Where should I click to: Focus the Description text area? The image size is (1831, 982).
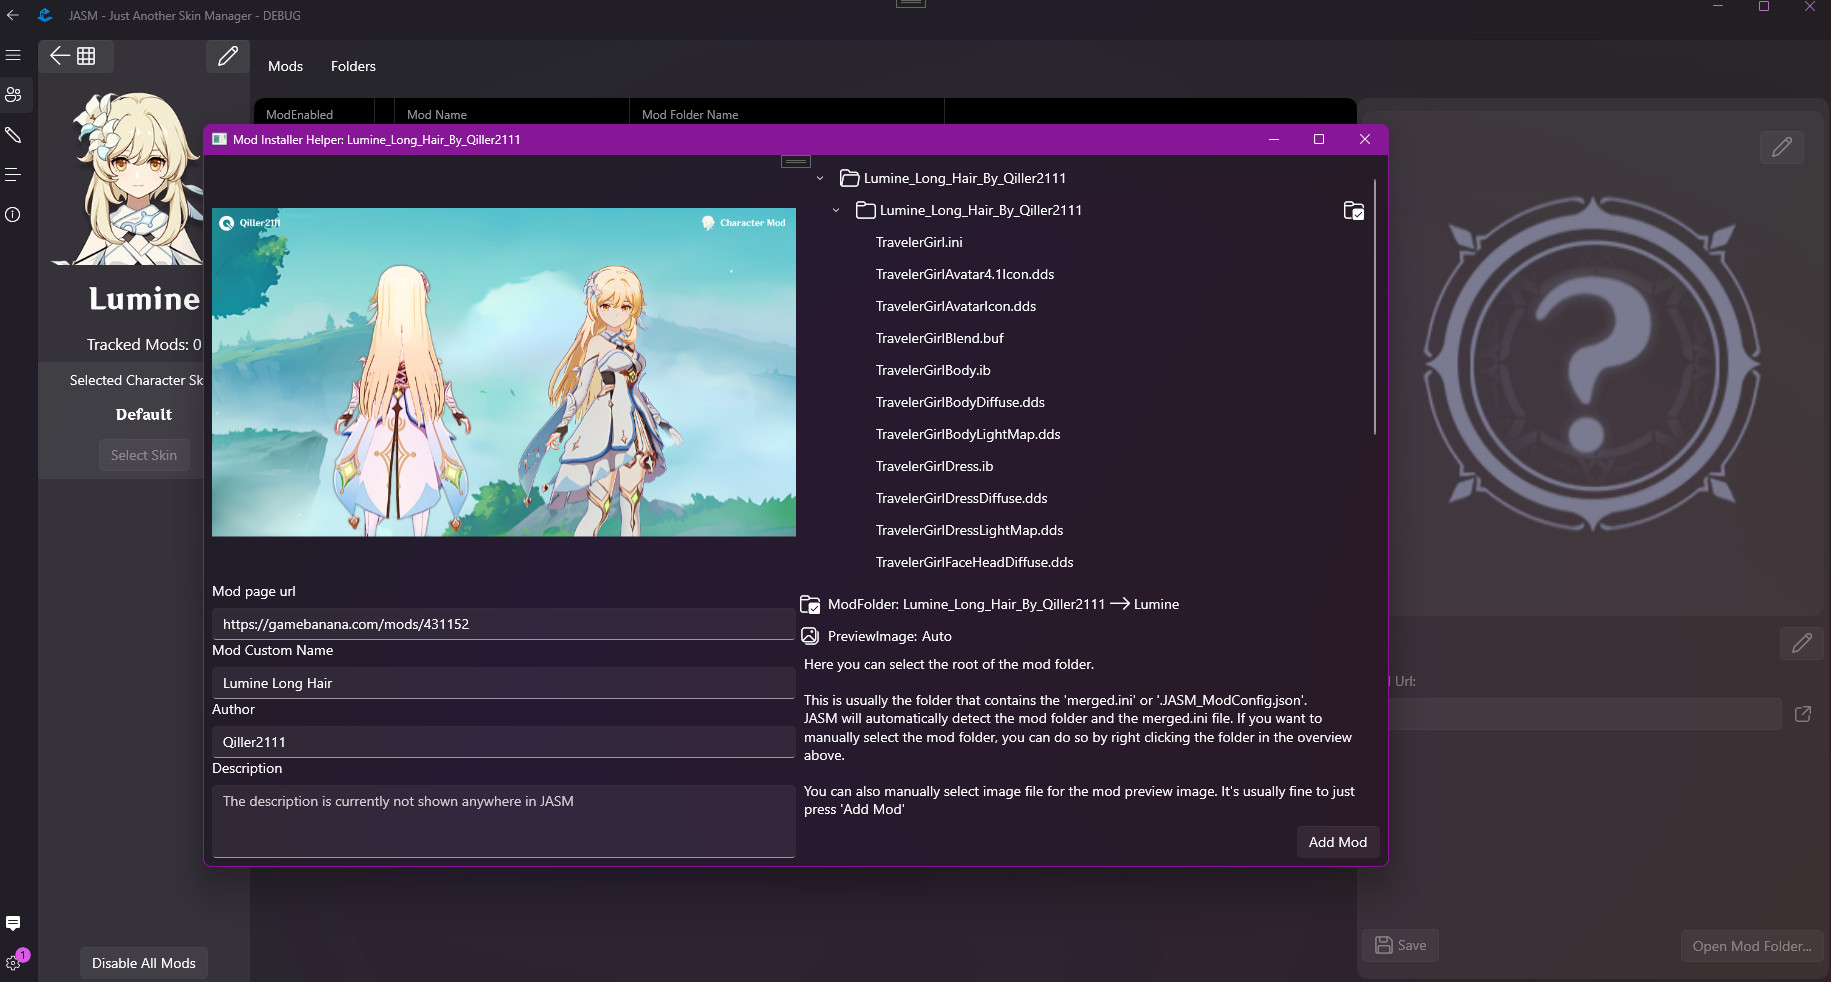[504, 821]
